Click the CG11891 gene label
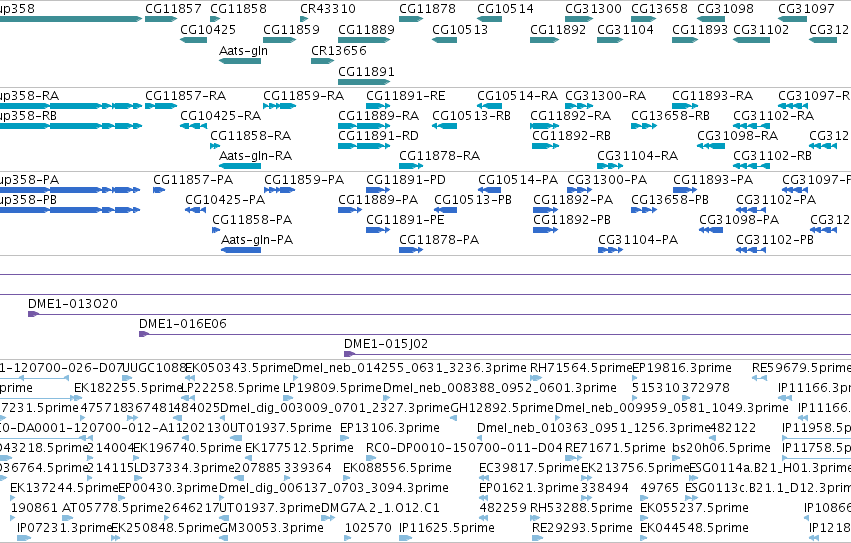Viewport: 851px width, 543px height. click(366, 72)
